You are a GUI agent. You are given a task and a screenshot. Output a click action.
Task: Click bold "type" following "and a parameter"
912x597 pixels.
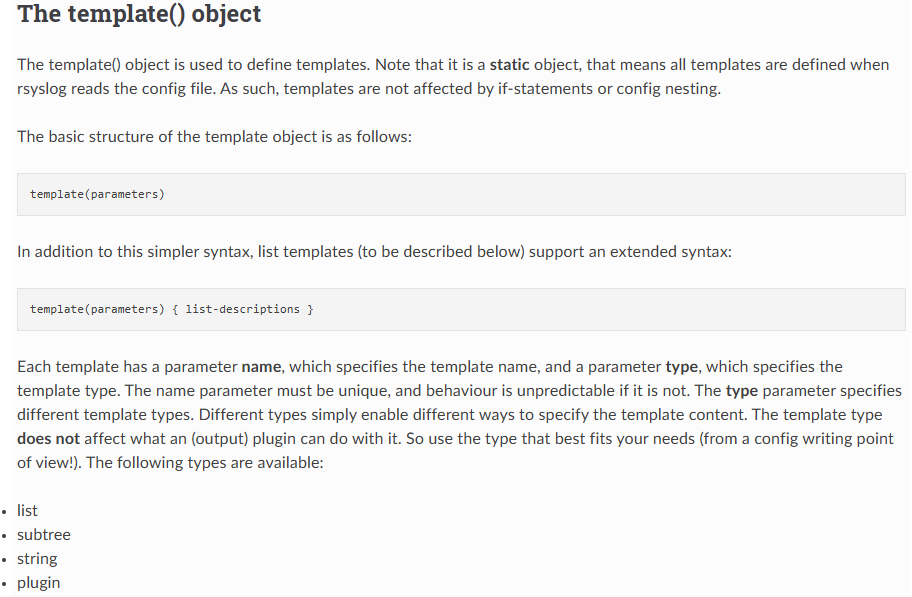click(x=682, y=367)
